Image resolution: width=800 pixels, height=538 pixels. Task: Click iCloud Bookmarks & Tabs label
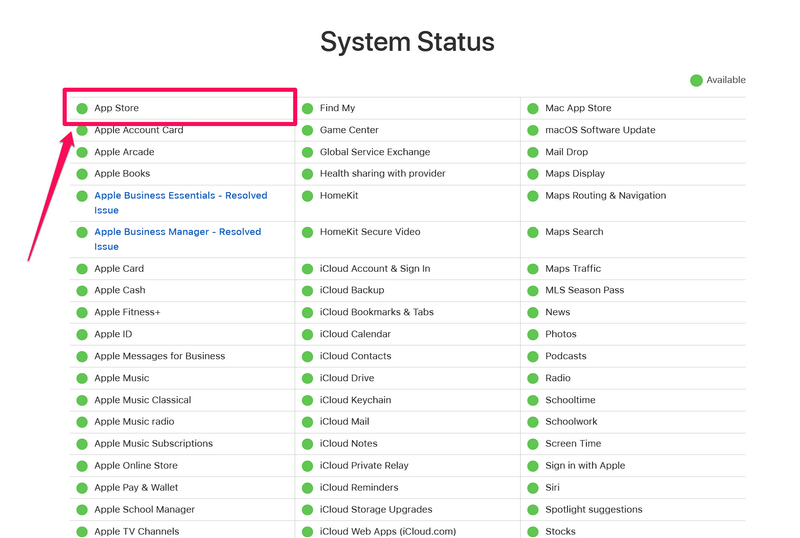click(377, 312)
